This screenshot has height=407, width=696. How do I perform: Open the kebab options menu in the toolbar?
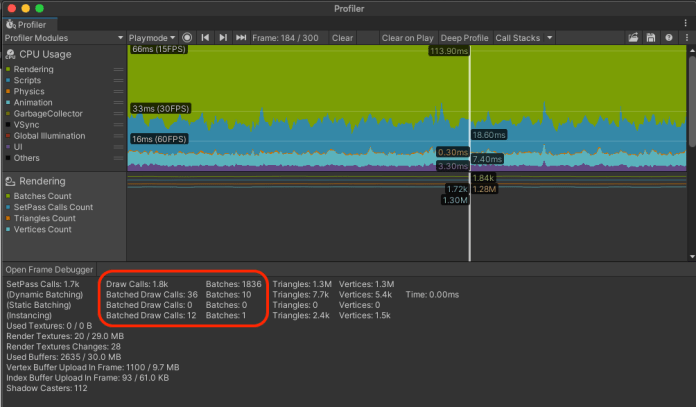(x=685, y=38)
